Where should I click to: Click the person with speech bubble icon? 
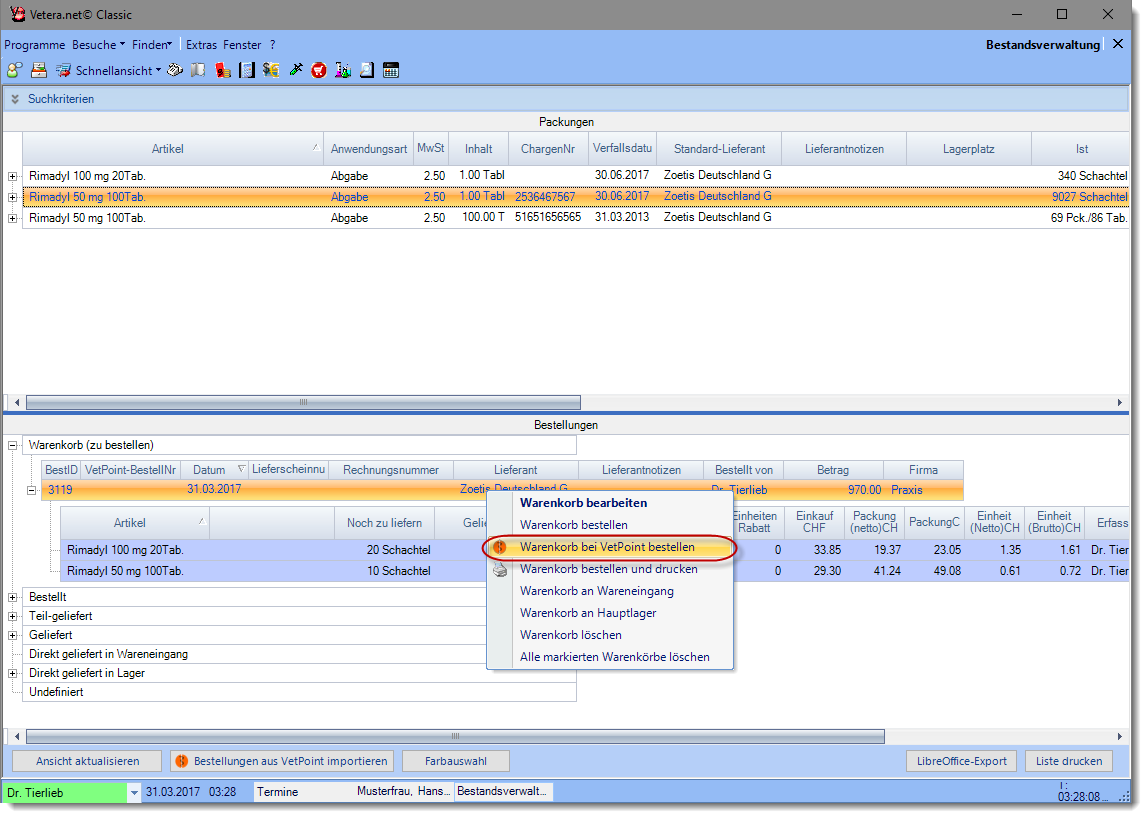(x=14, y=70)
